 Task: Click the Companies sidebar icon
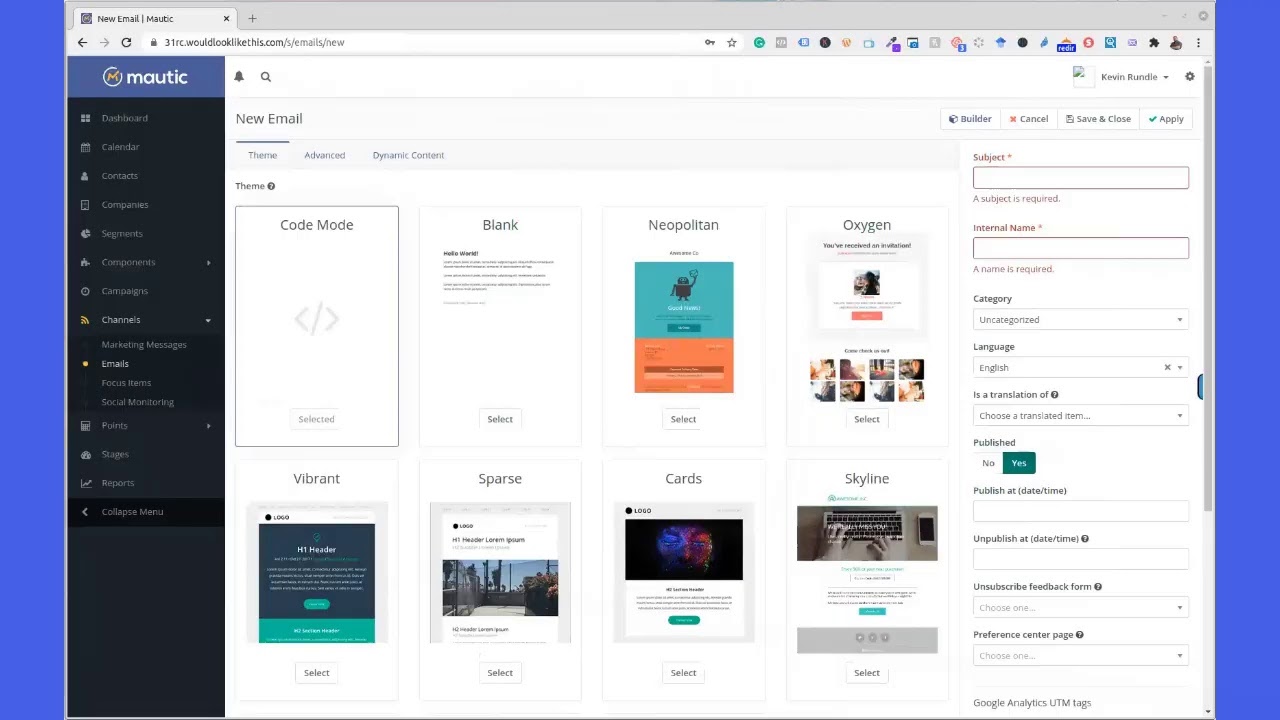[x=85, y=205]
